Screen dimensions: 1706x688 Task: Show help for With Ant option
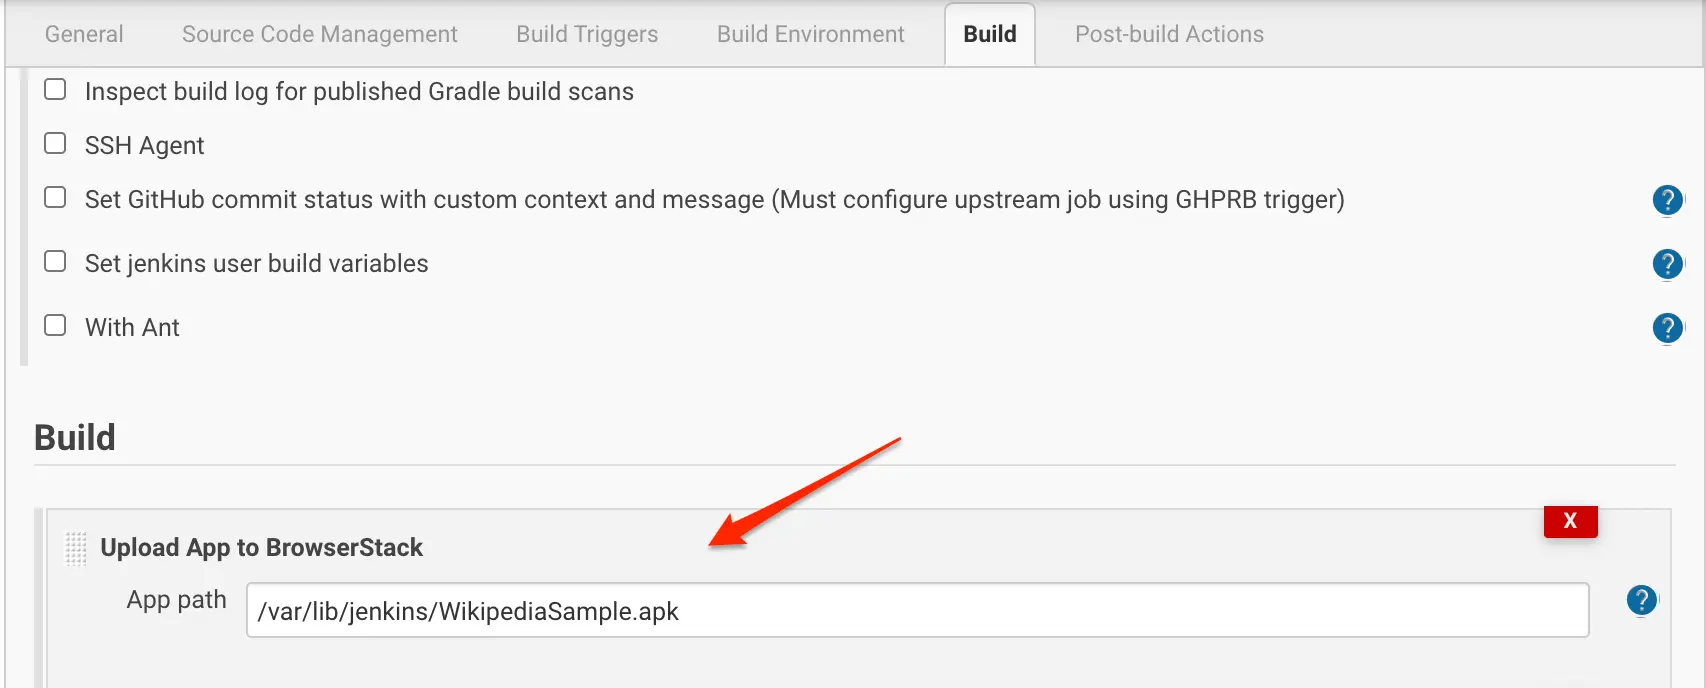pos(1667,328)
